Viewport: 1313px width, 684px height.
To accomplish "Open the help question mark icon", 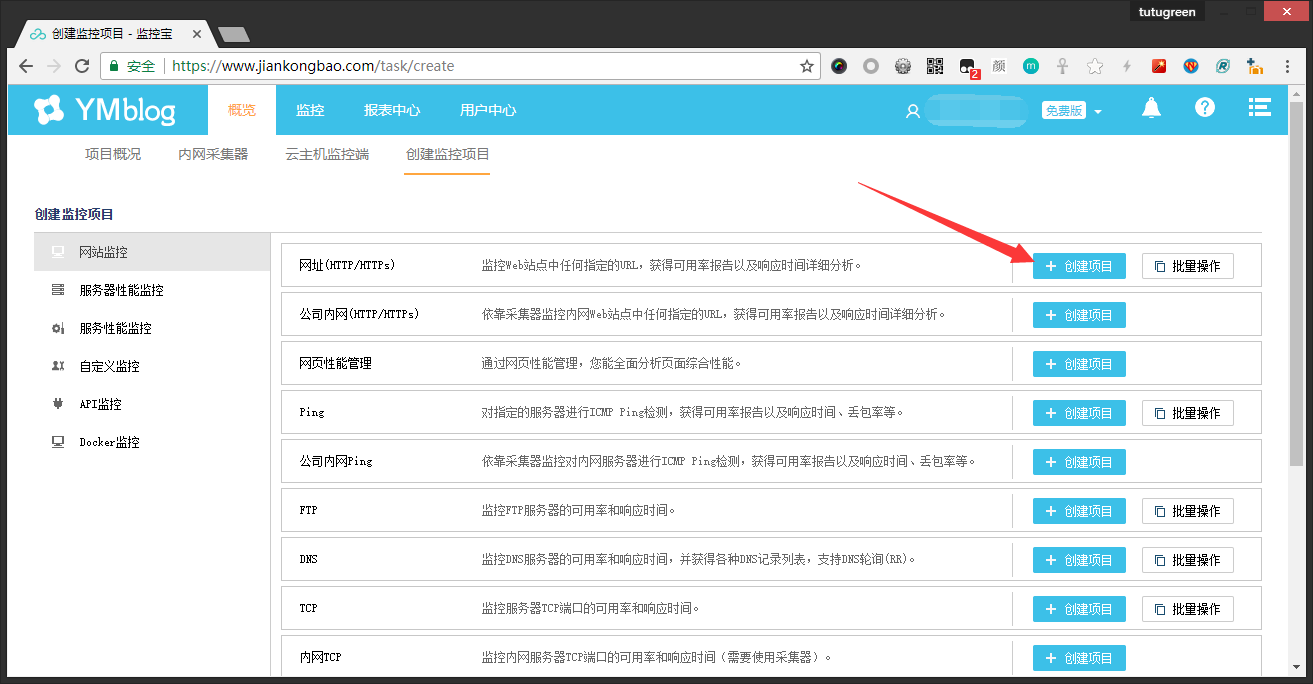I will click(1204, 107).
